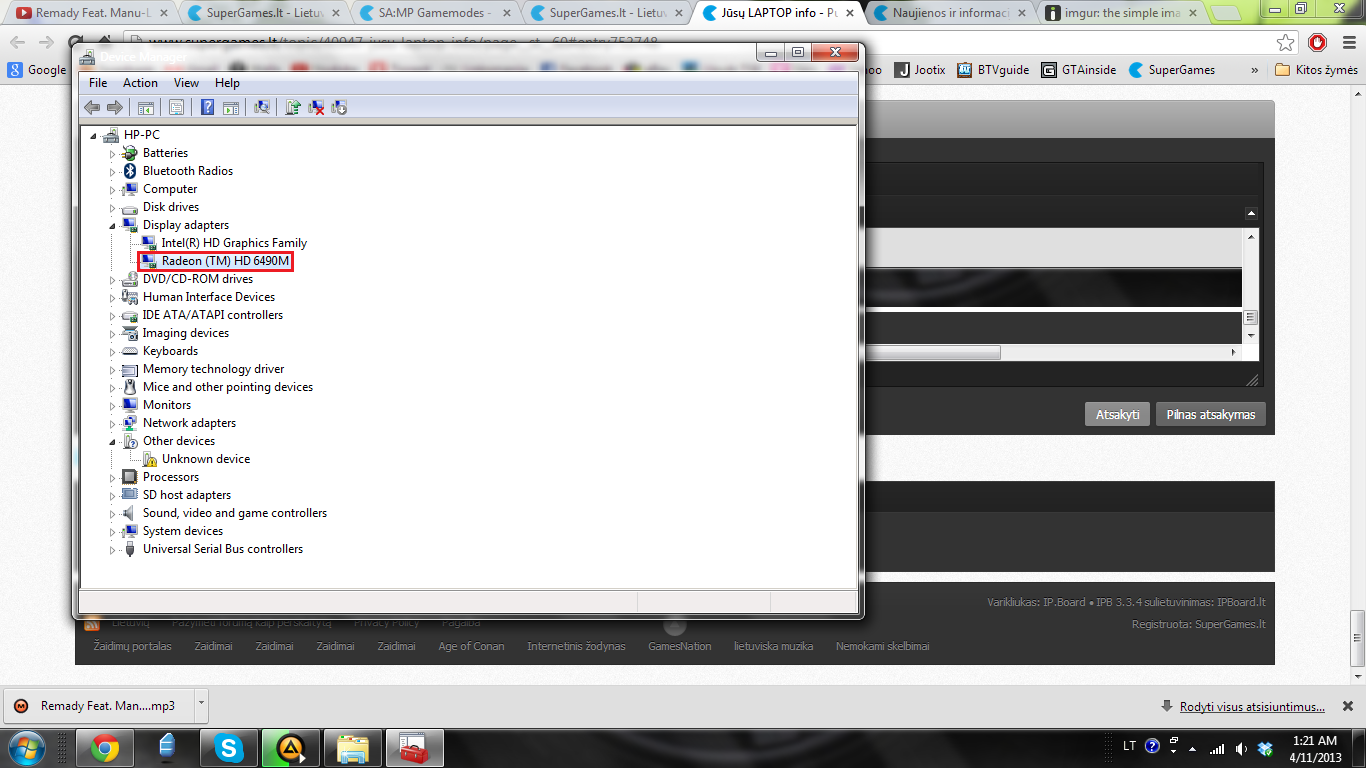Click the Forward arrow in Device Manager toolbar
Viewport: 1370px width, 773px height.
[114, 107]
